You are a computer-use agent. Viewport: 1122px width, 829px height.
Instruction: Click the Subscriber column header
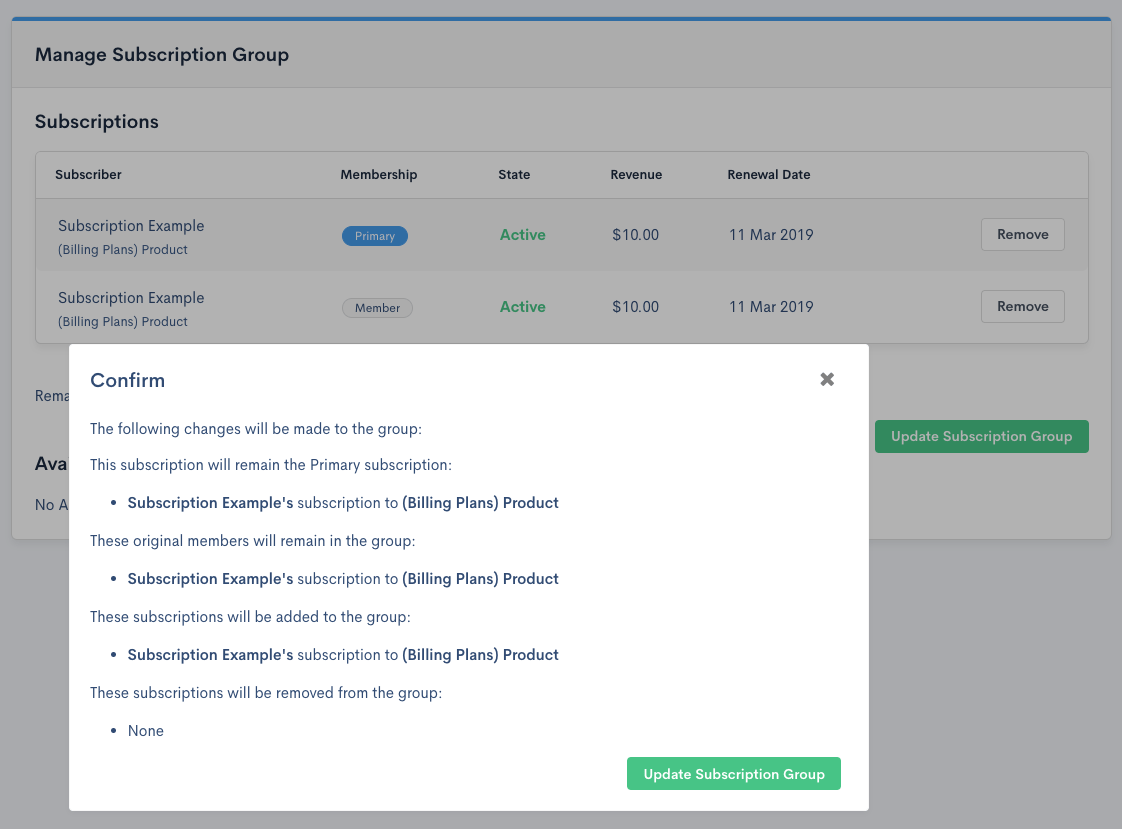click(88, 174)
